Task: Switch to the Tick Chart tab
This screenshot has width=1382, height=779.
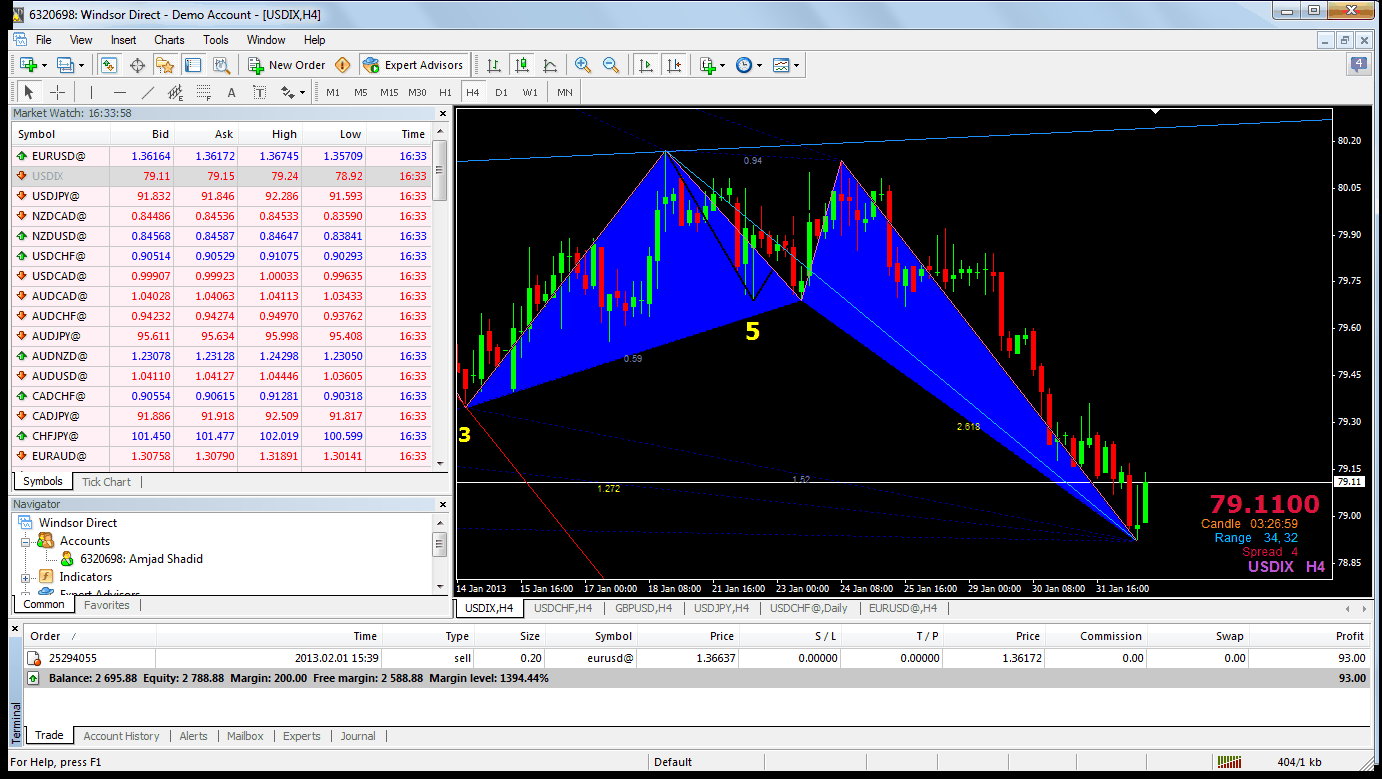Action: pos(106,482)
